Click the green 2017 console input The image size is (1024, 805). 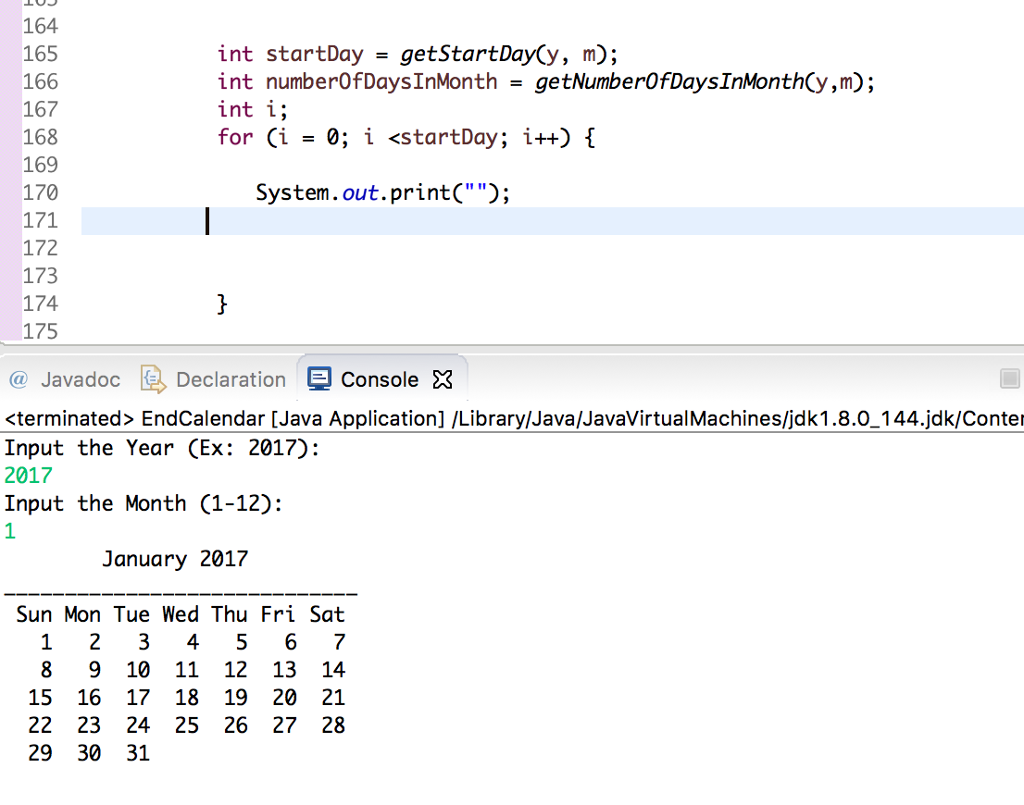28,476
